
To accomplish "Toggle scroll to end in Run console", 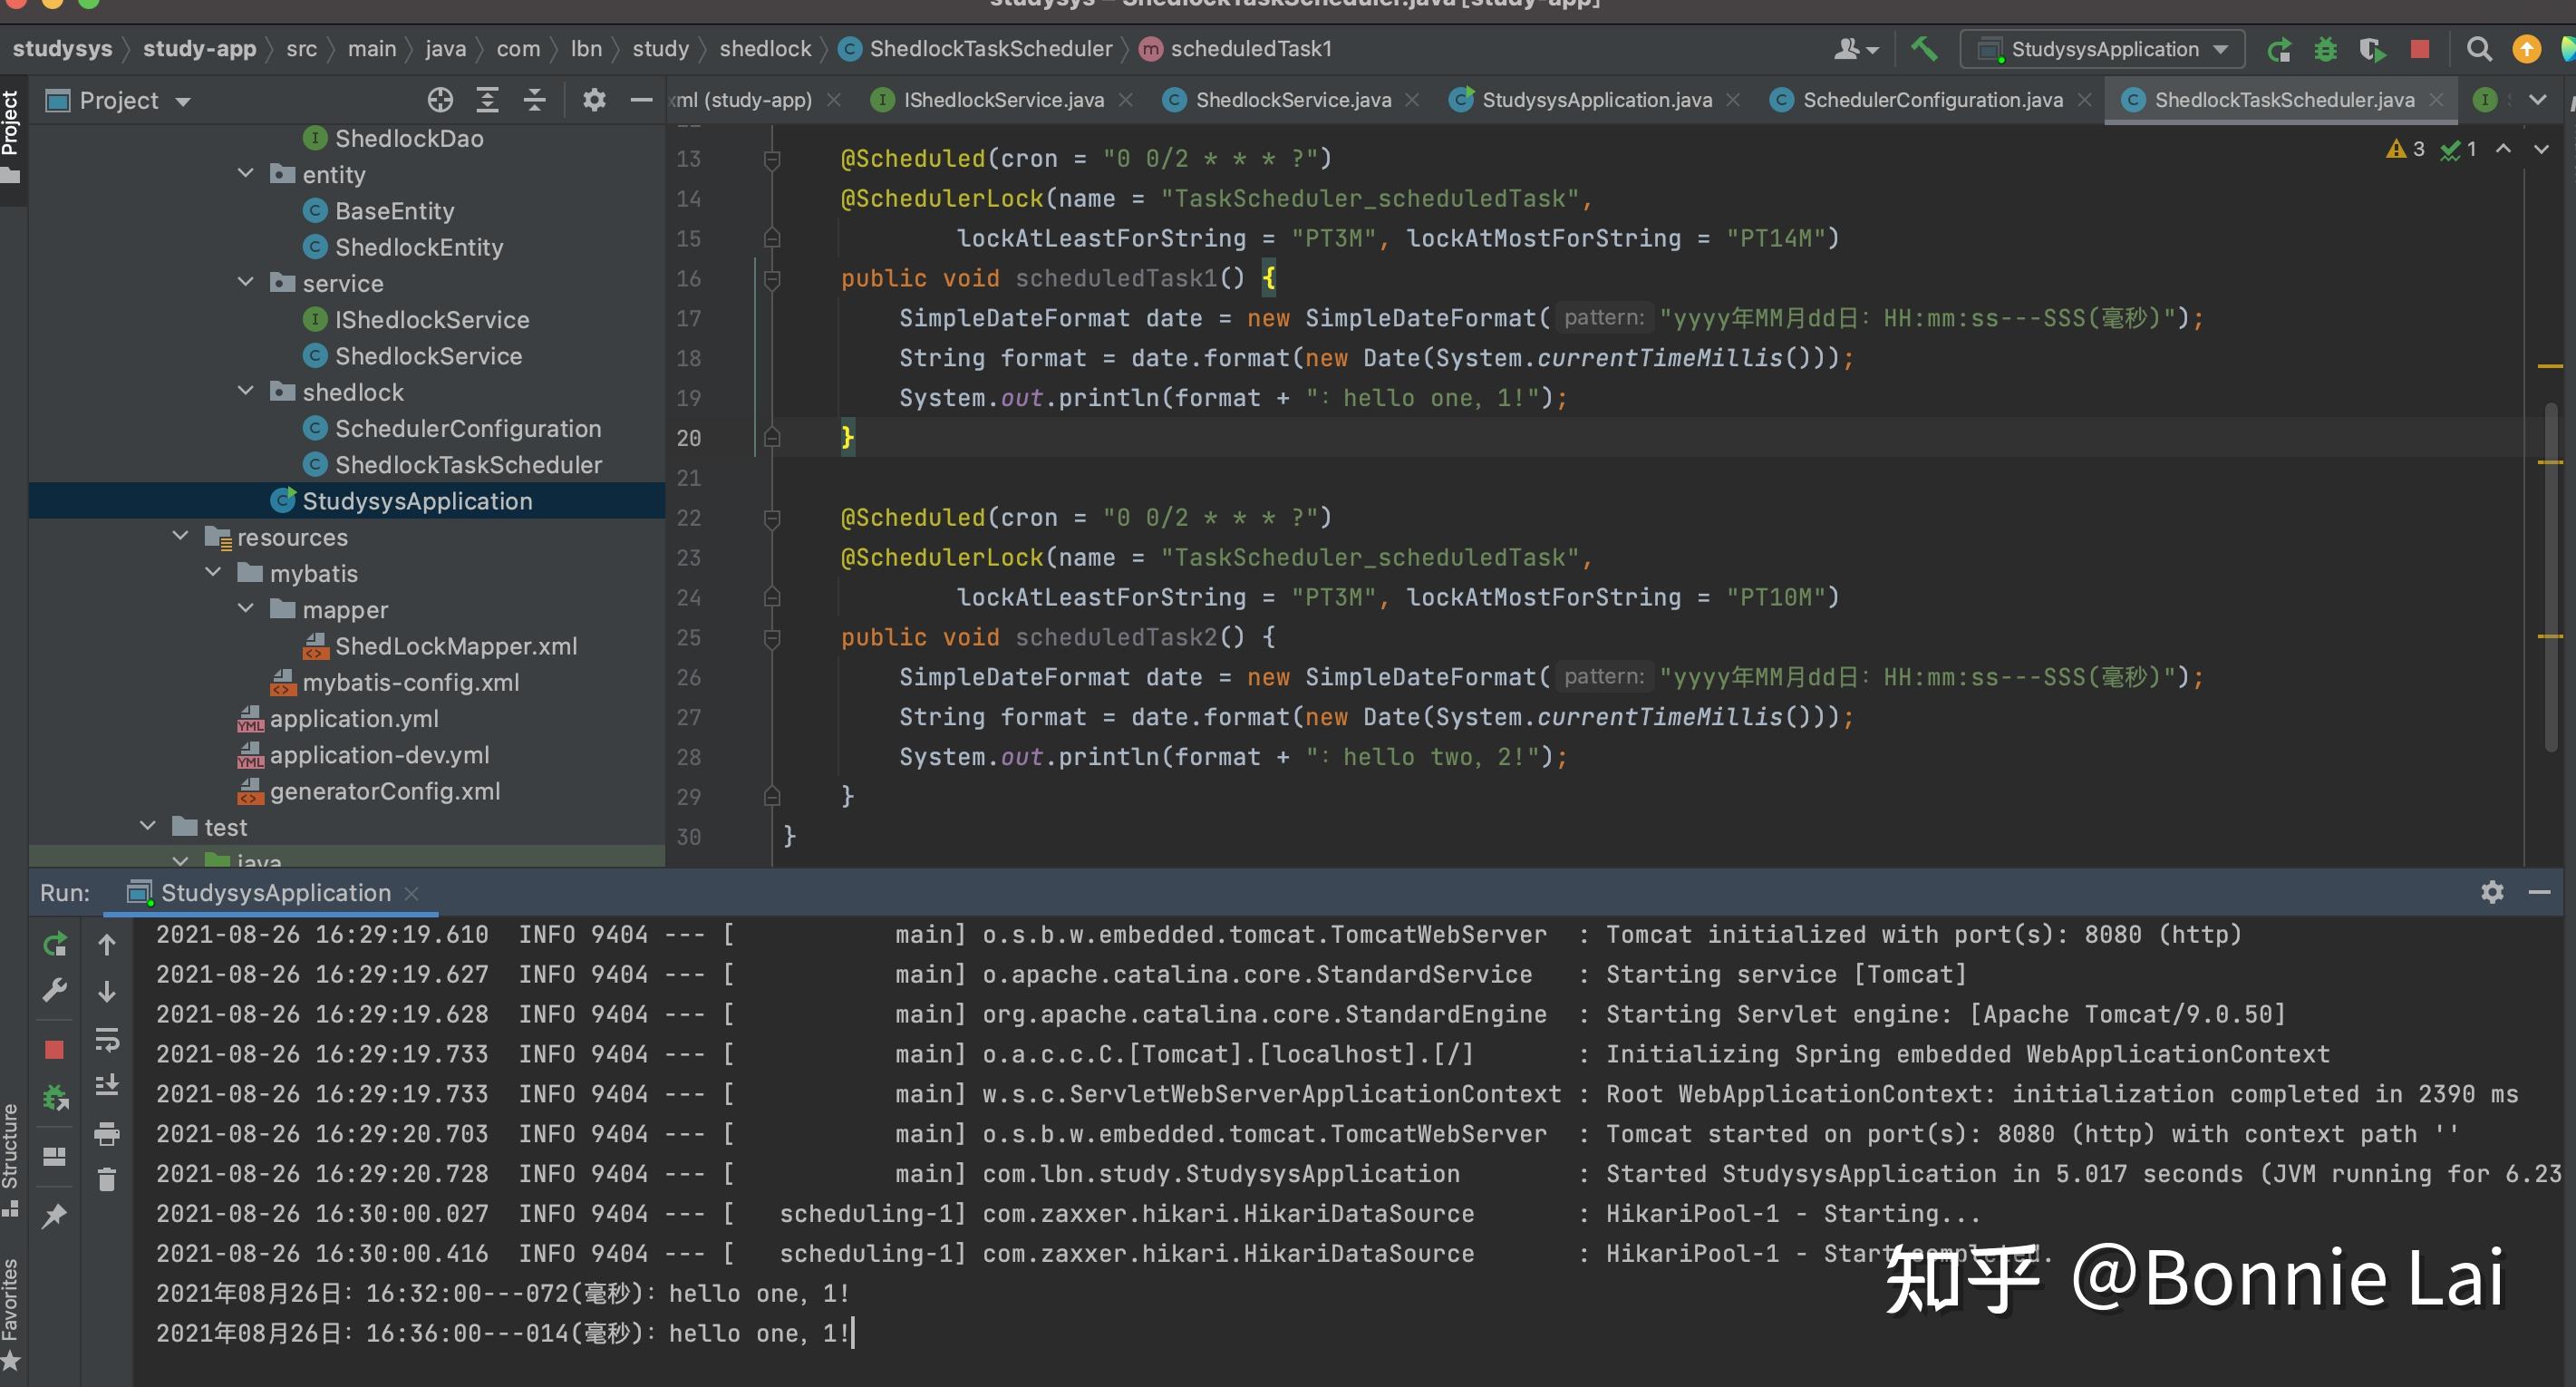I will click(x=107, y=1086).
